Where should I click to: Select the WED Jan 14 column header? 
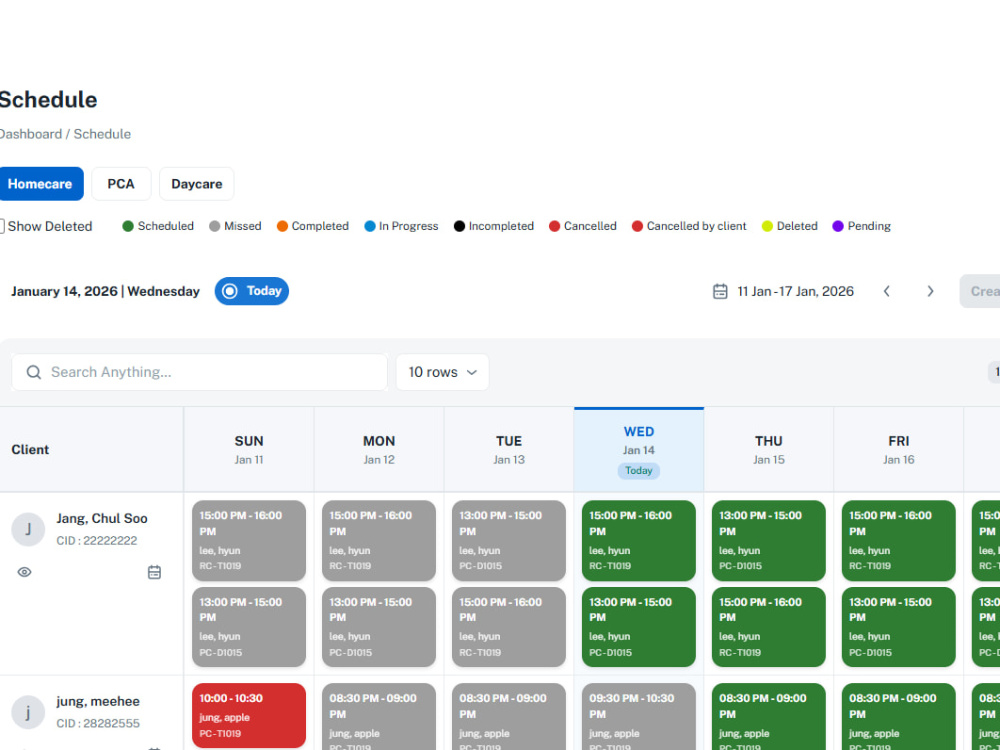click(638, 450)
